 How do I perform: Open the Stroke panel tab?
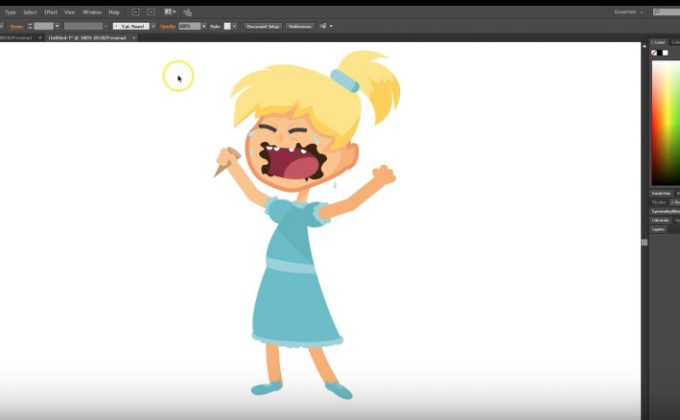point(659,203)
